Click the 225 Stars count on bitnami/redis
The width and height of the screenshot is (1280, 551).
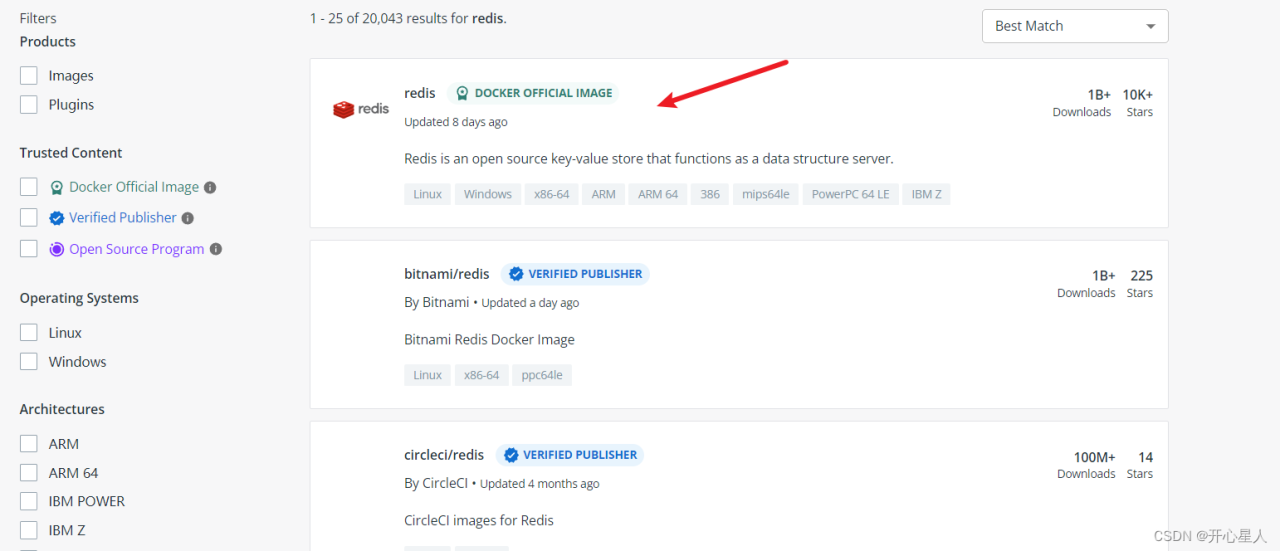pyautogui.click(x=1142, y=276)
